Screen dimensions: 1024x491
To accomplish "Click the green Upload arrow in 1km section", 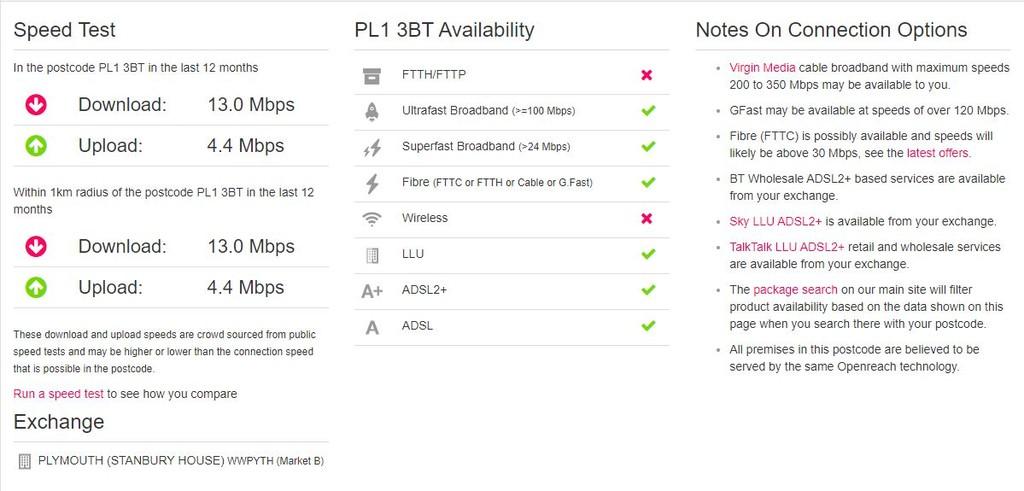I will click(x=36, y=287).
